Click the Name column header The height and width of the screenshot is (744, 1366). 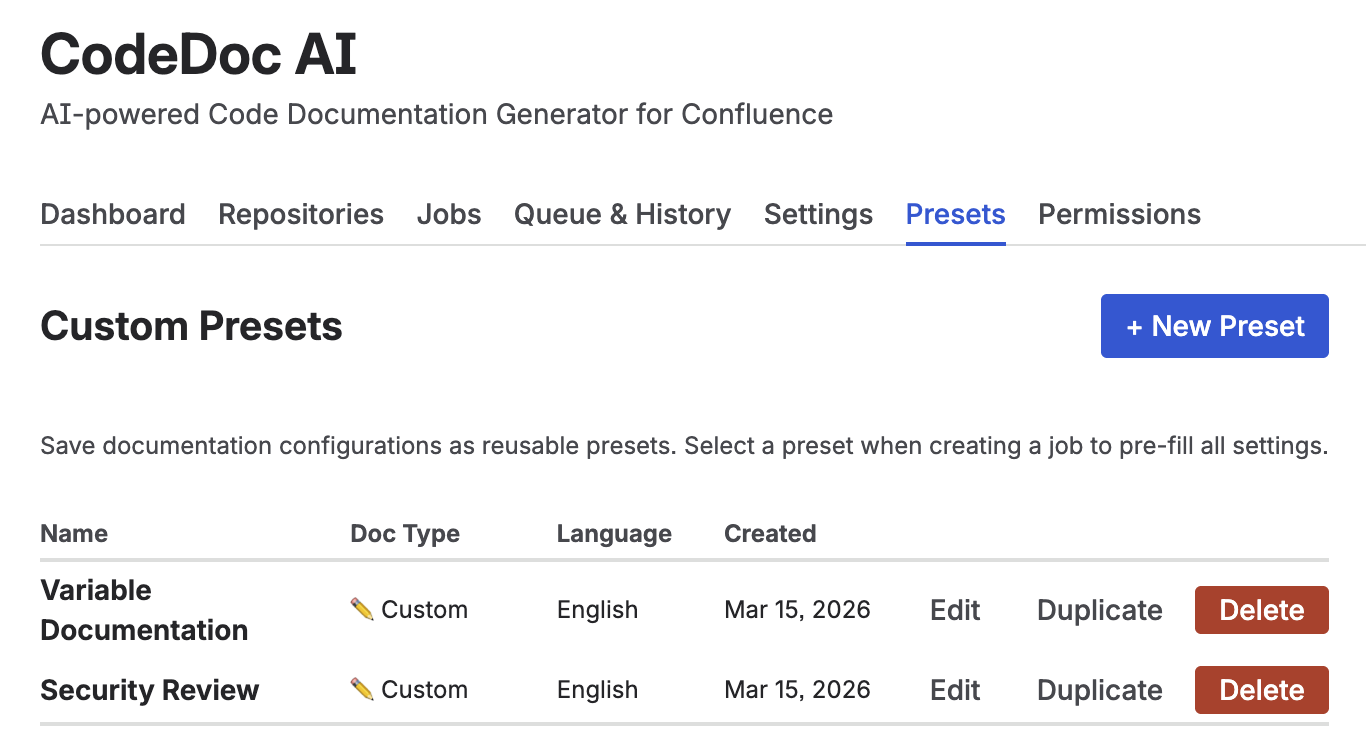[x=74, y=533]
